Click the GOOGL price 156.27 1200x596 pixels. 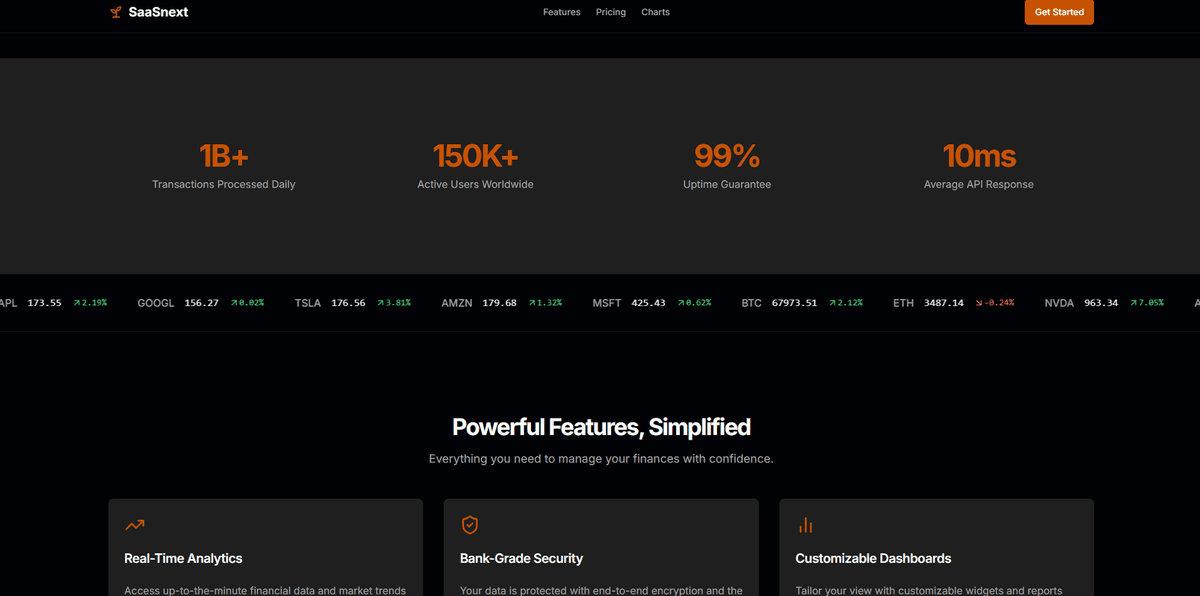(202, 303)
